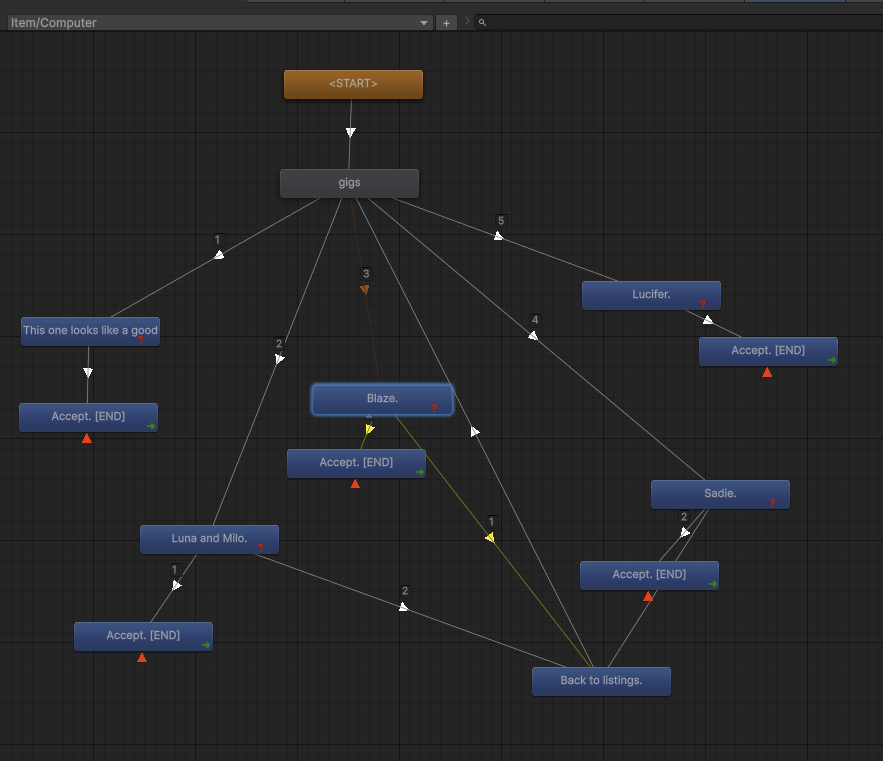This screenshot has width=883, height=761.
Task: Click red triangle below Accept. [END] under Luna and Milo.
Action: [142, 657]
